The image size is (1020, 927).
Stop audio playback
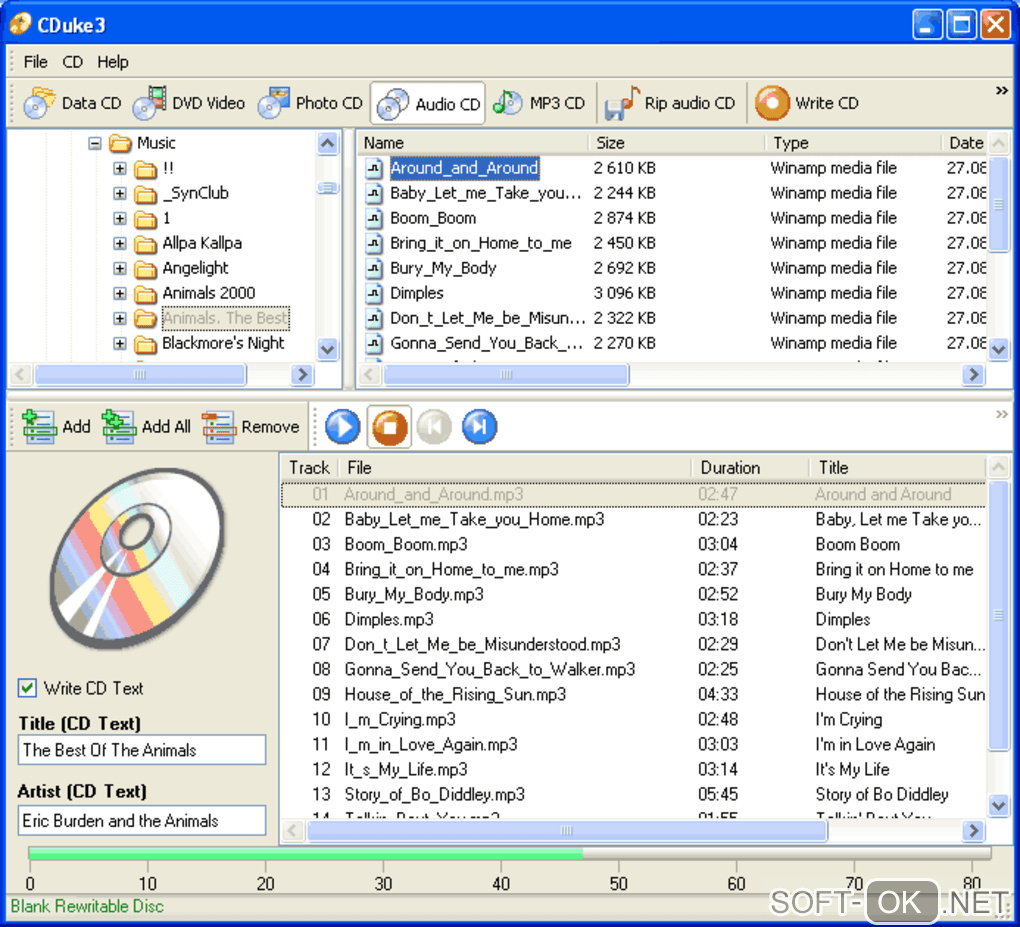(x=389, y=427)
